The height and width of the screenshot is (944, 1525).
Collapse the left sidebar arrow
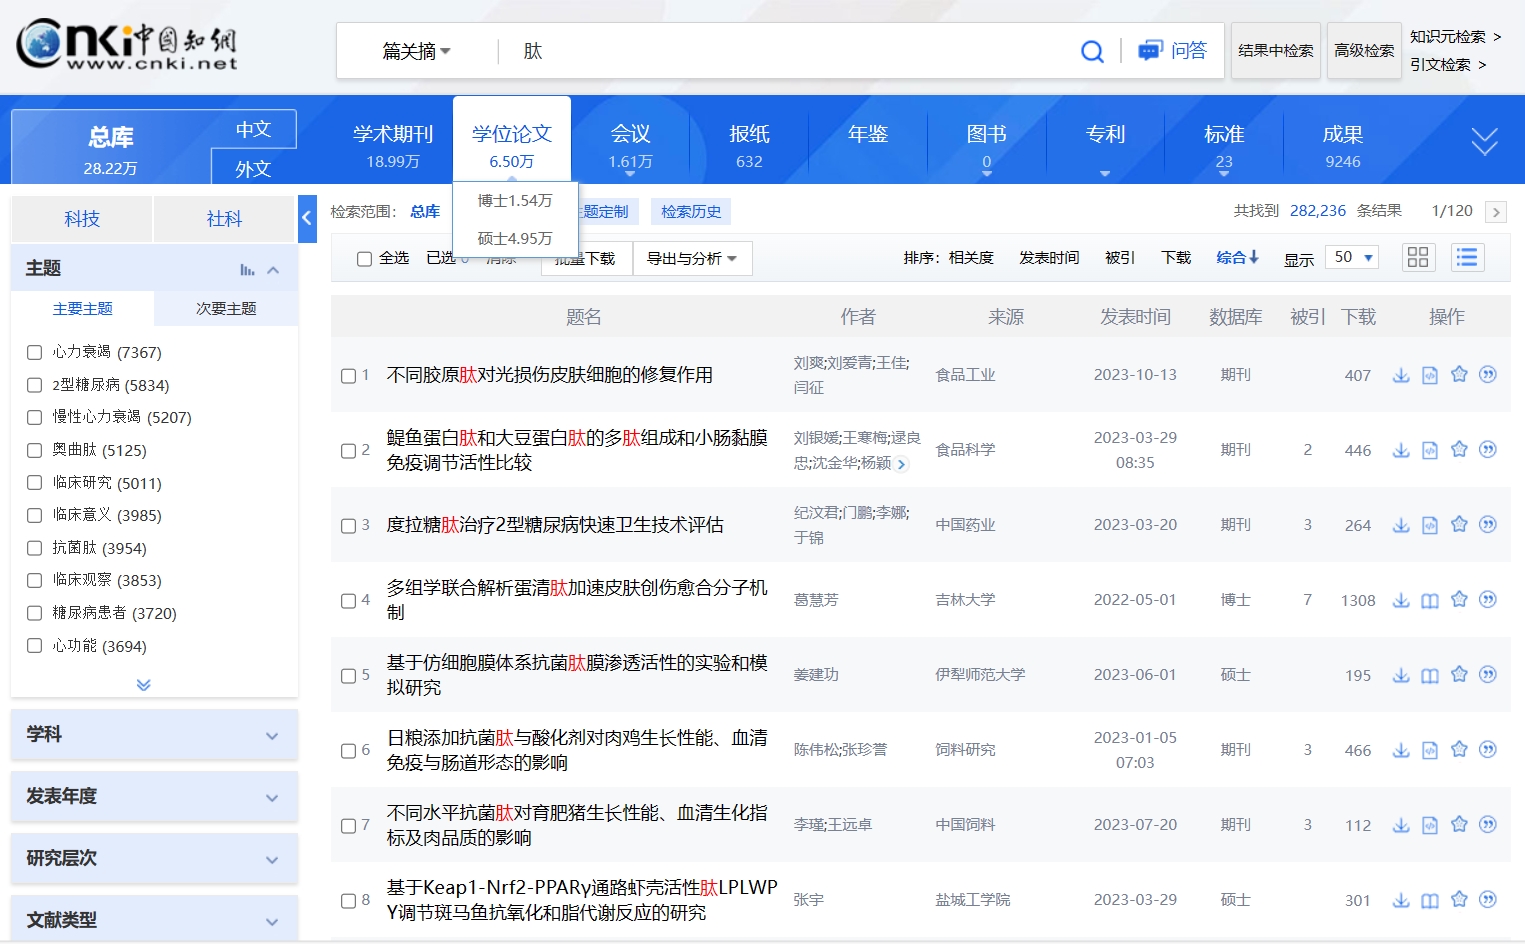pyautogui.click(x=307, y=218)
